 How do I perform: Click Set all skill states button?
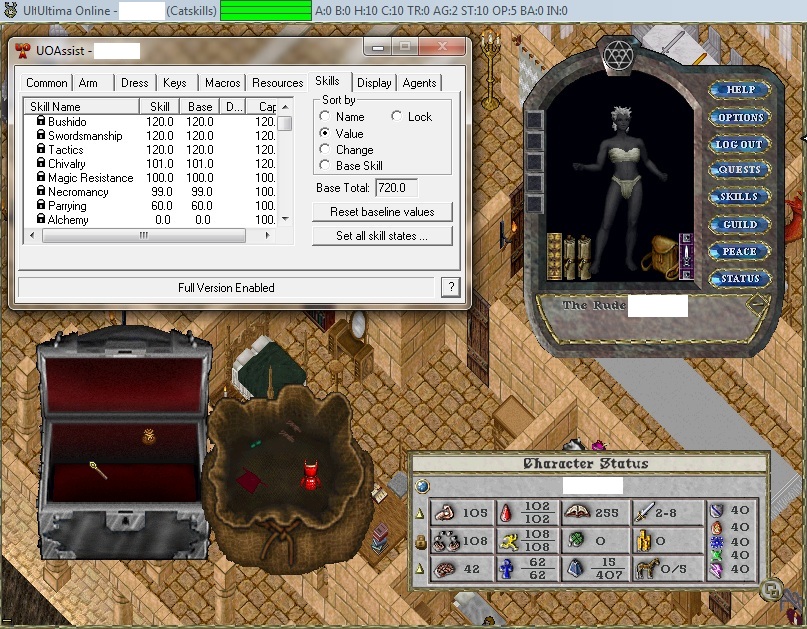[382, 236]
